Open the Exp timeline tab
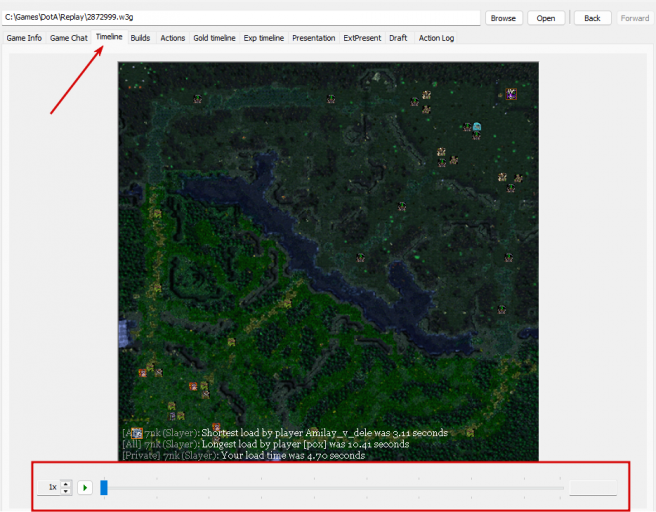This screenshot has width=656, height=512. click(264, 38)
